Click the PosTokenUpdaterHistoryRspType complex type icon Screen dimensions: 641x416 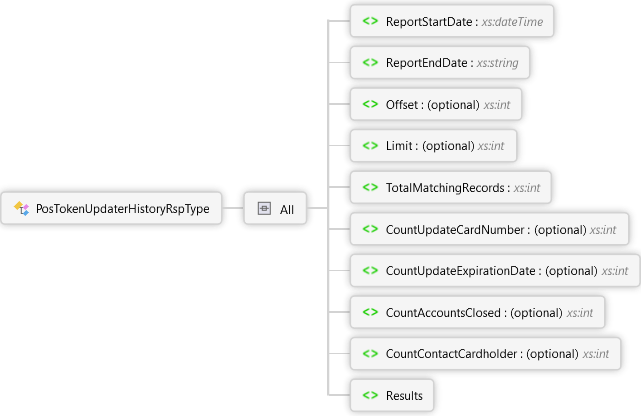coord(21,209)
